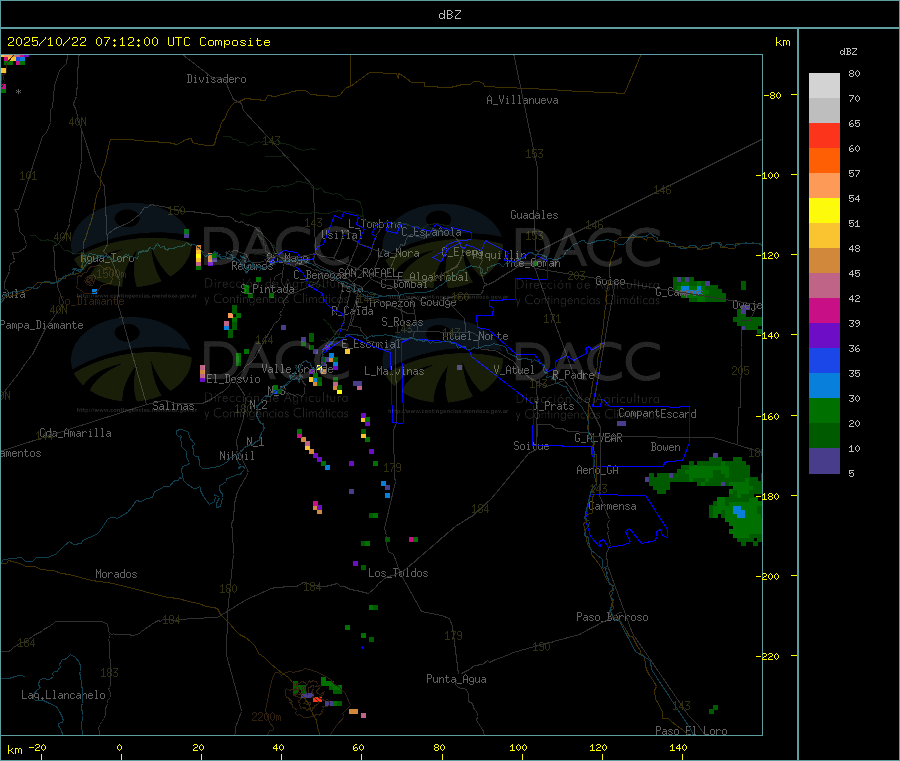Click the Morados place label
Viewport: 900px width, 761px height.
(117, 574)
